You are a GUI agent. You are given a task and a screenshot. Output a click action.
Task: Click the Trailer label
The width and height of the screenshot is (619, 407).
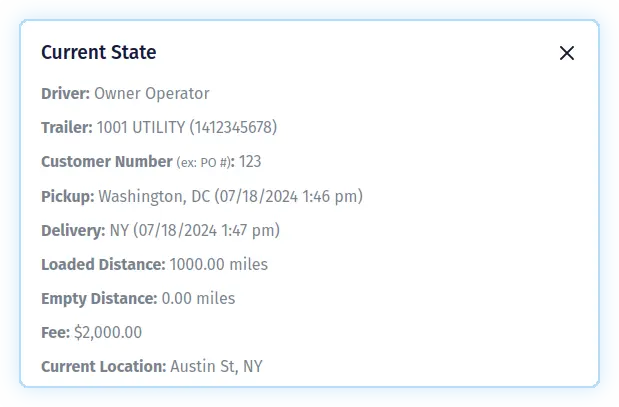pos(66,128)
